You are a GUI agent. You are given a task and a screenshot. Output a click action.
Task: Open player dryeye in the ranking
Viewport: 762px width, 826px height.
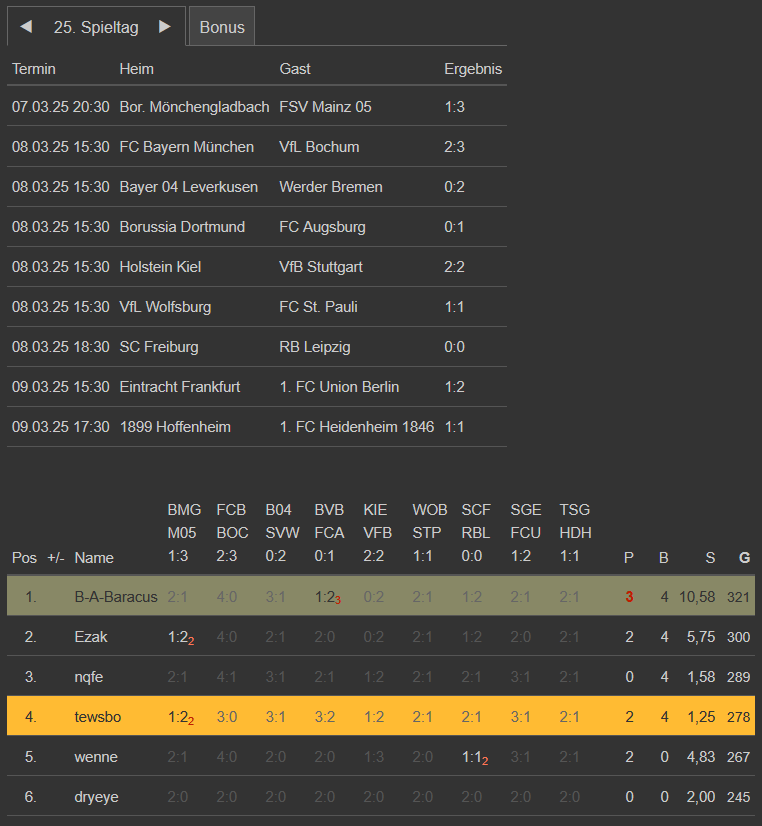pyautogui.click(x=98, y=797)
